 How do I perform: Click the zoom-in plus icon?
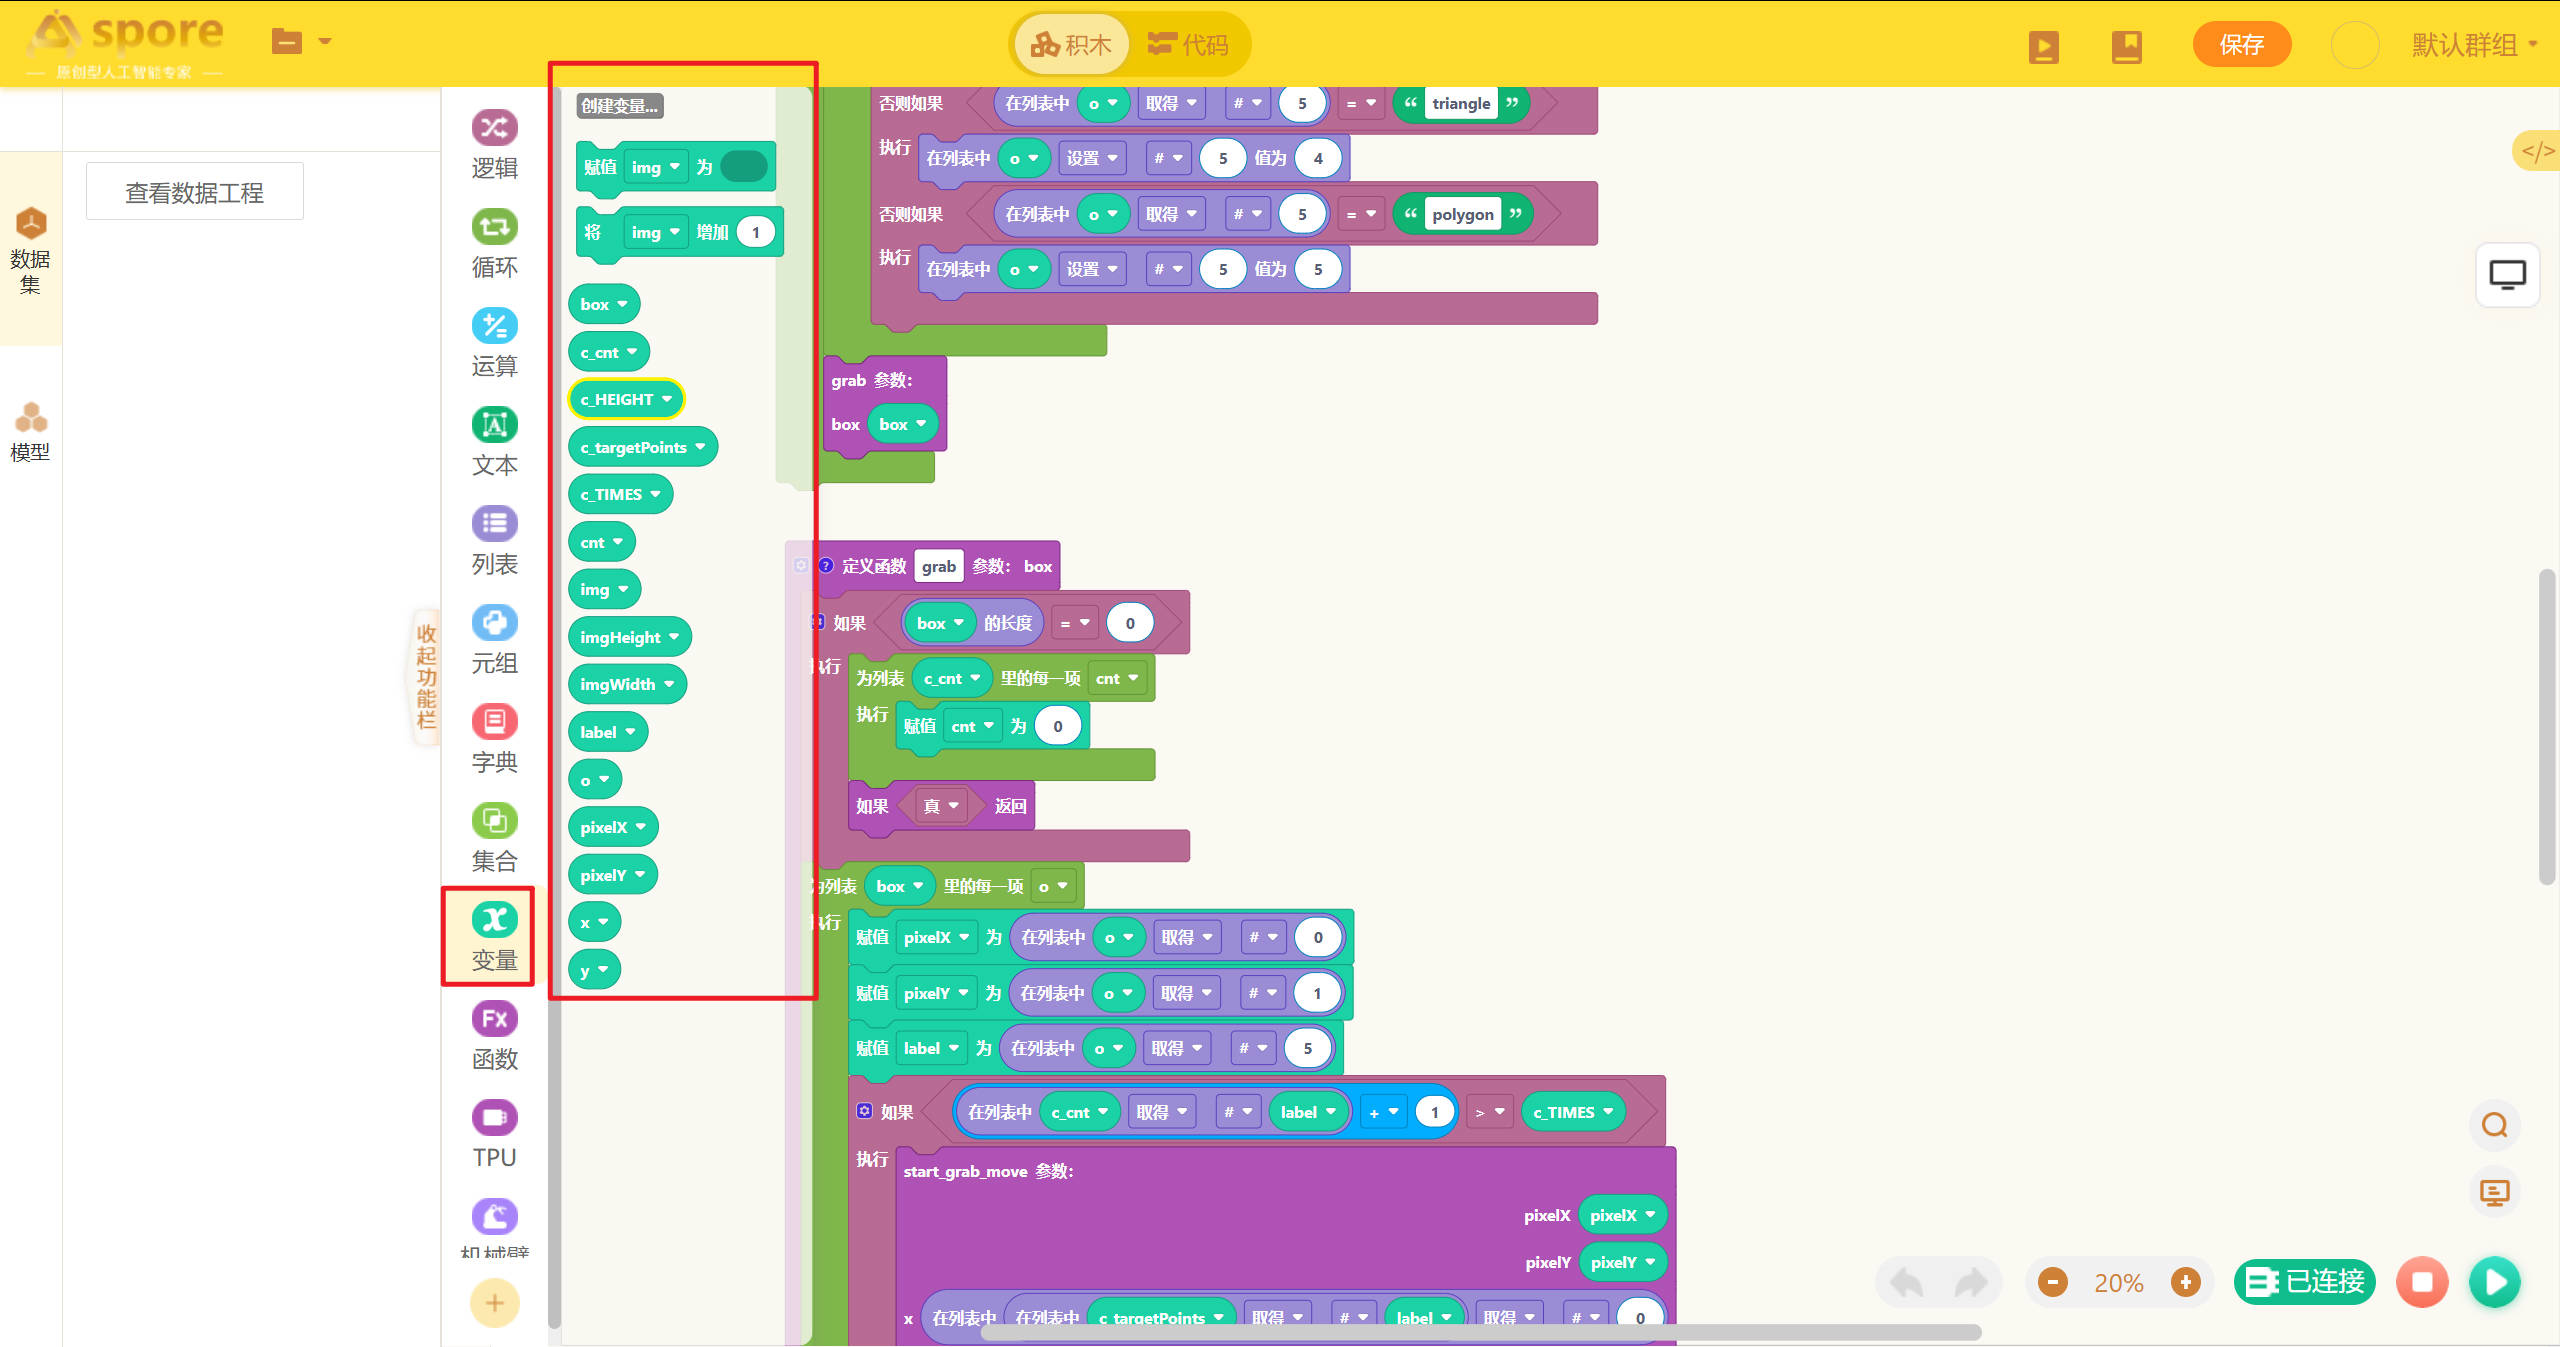coord(2185,1281)
